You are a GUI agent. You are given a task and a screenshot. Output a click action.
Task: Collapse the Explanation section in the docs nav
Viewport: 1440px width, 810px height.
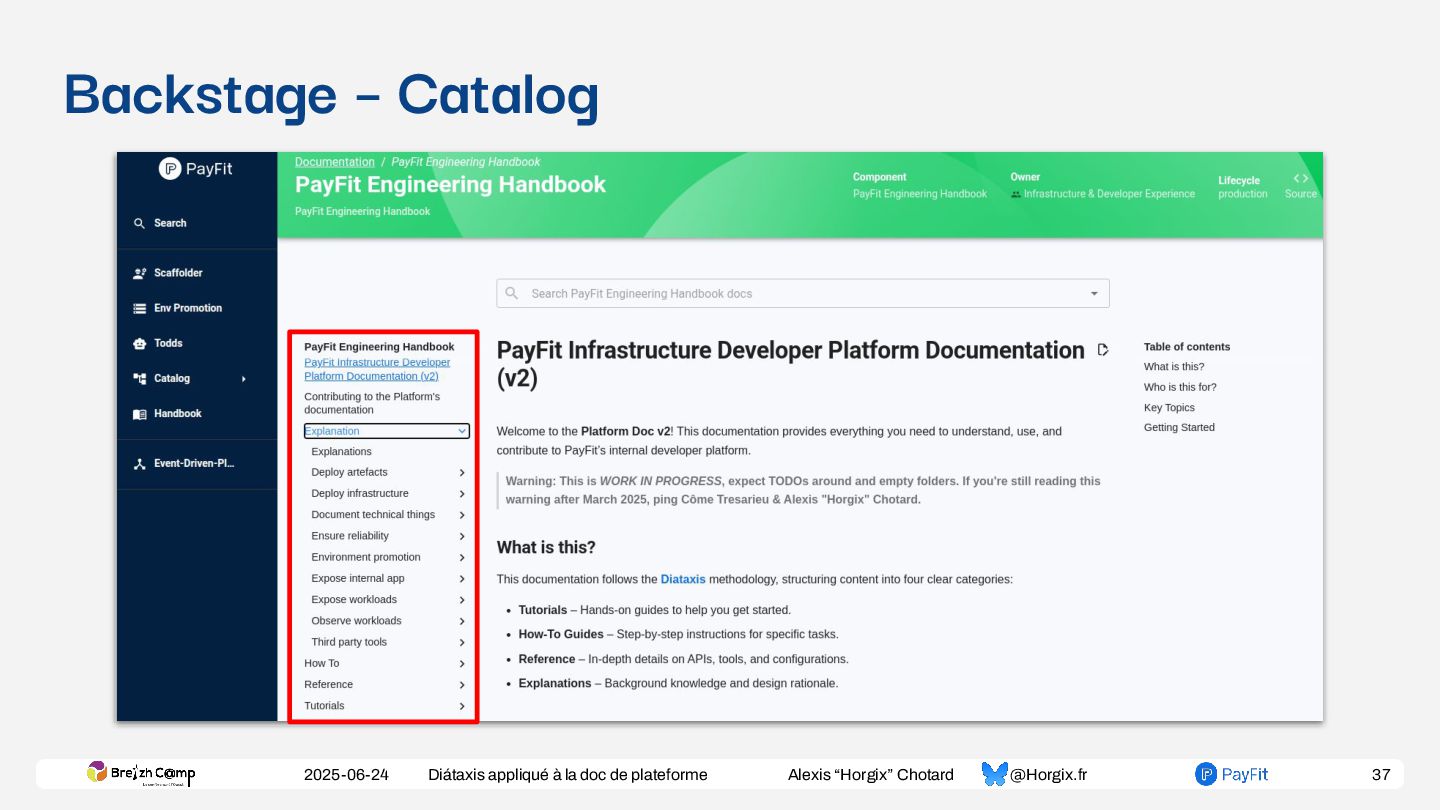[461, 431]
